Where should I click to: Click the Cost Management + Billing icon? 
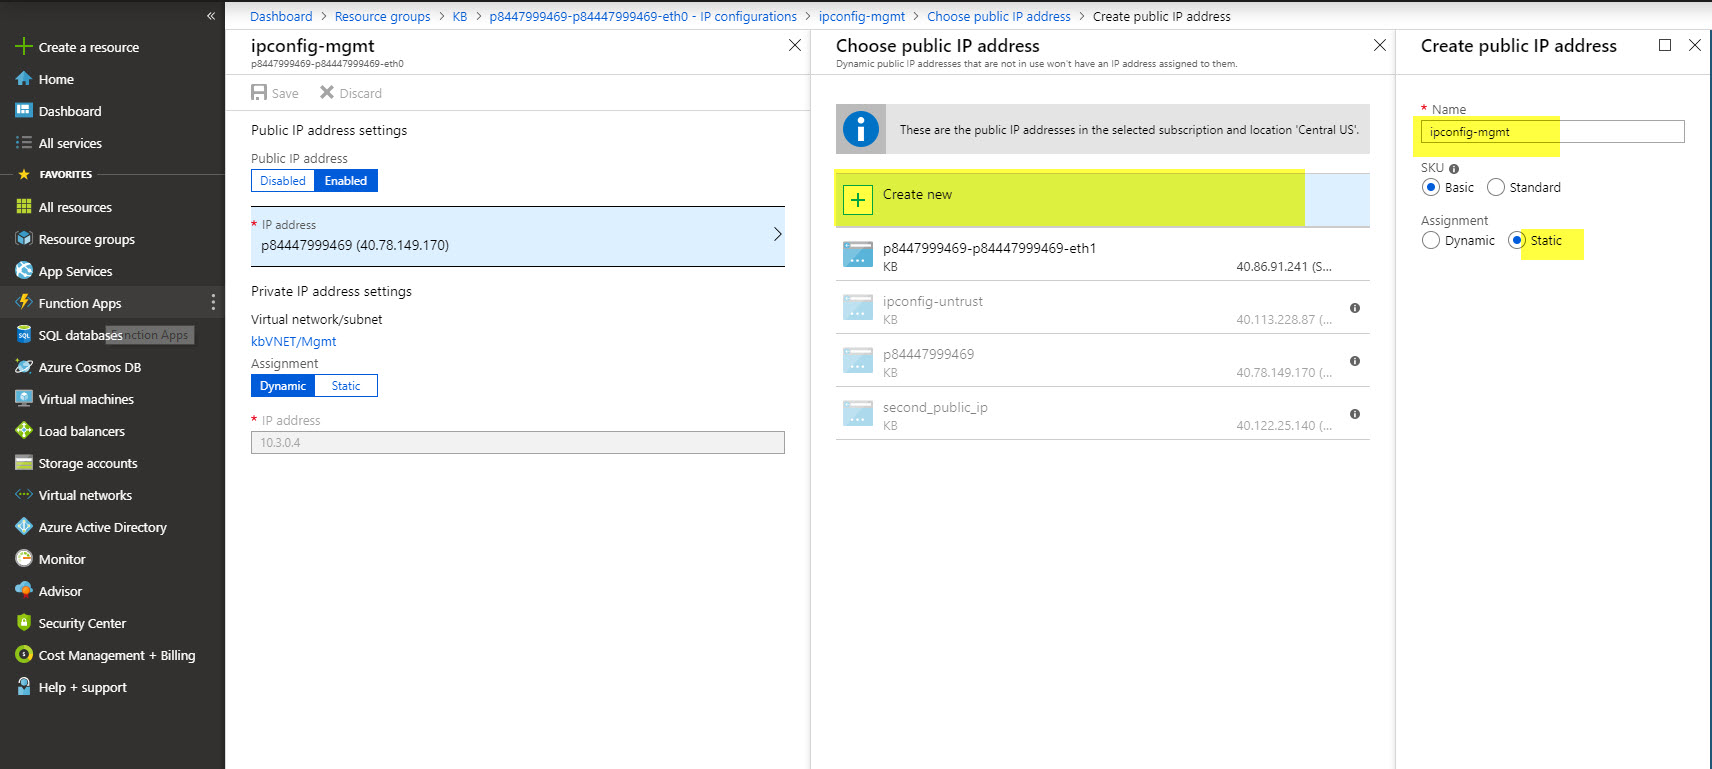click(x=24, y=655)
